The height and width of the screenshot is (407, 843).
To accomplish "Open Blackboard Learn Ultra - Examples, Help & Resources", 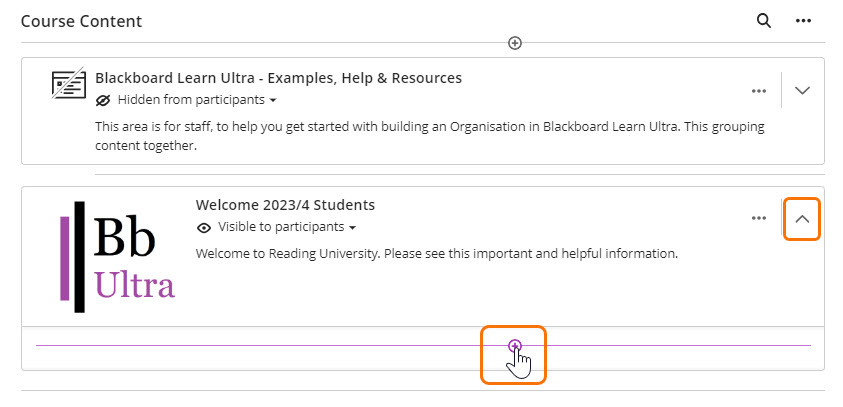I will pyautogui.click(x=278, y=78).
